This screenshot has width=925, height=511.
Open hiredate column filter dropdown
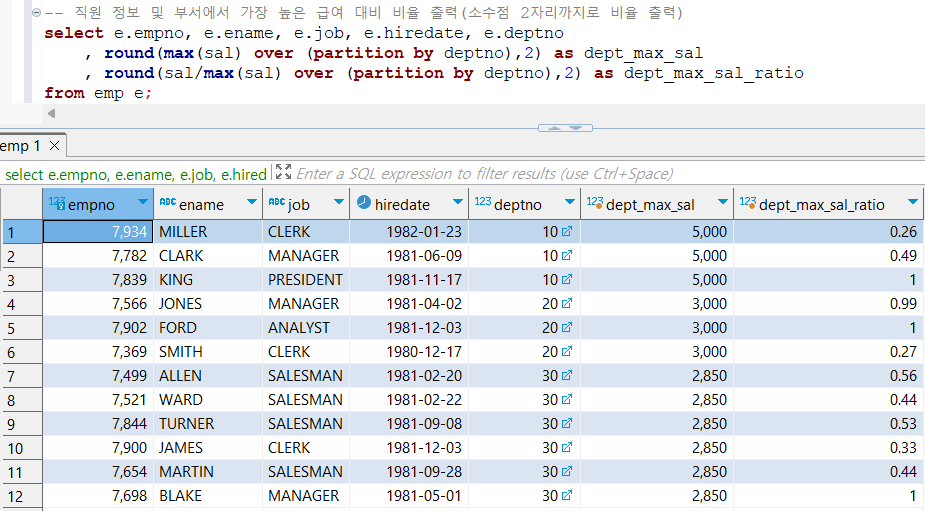coord(458,202)
